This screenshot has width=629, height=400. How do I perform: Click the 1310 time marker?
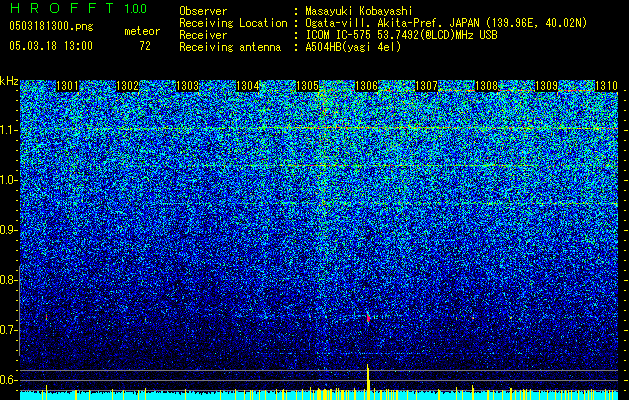click(606, 86)
